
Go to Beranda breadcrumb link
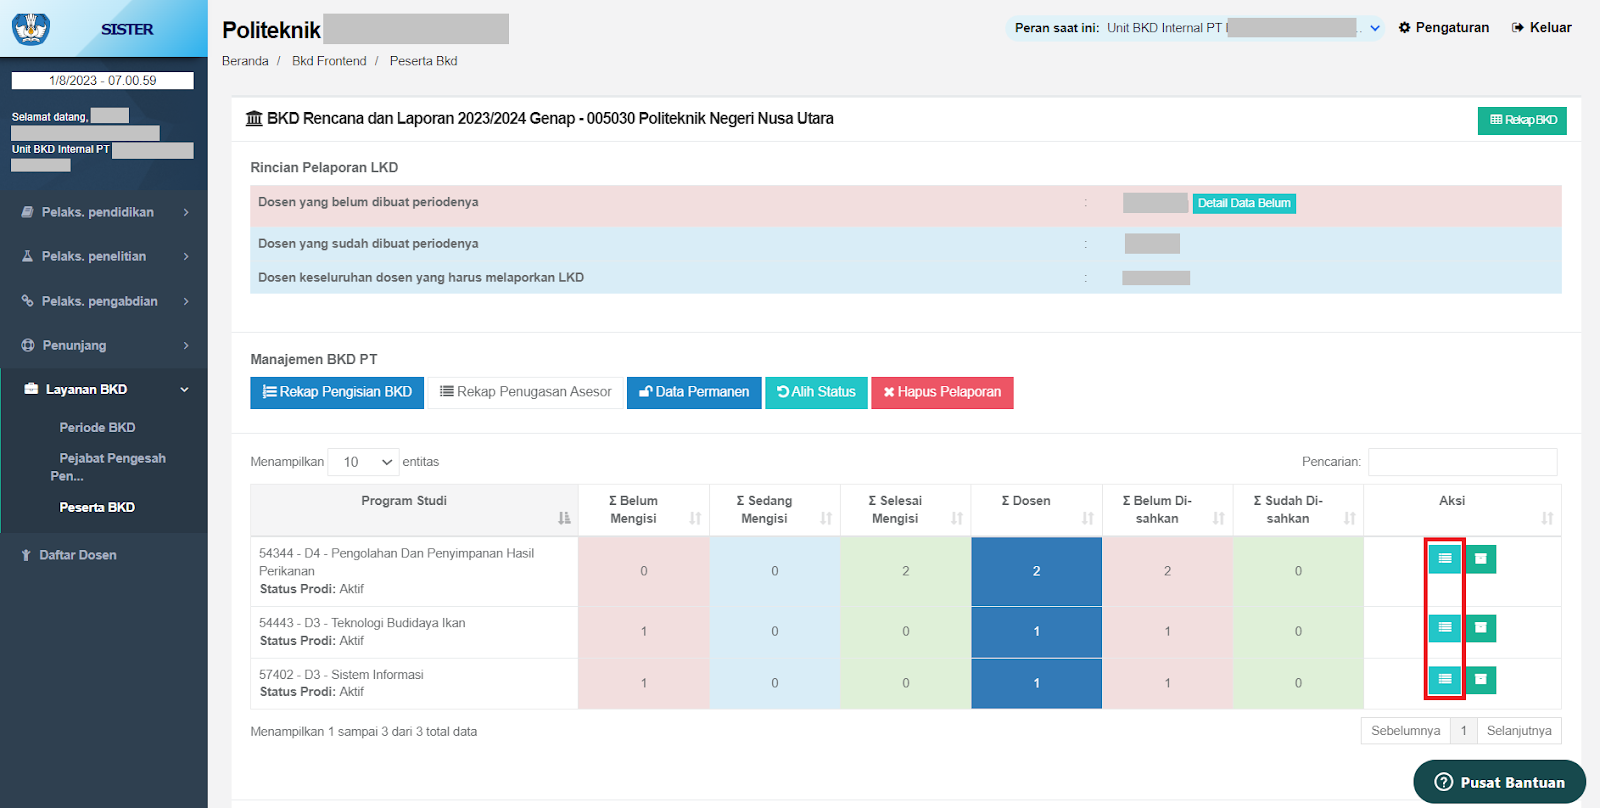(245, 61)
